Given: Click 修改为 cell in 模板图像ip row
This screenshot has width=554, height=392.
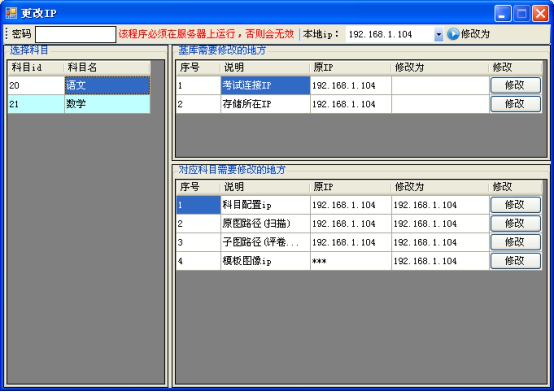Looking at the screenshot, I should coord(440,261).
